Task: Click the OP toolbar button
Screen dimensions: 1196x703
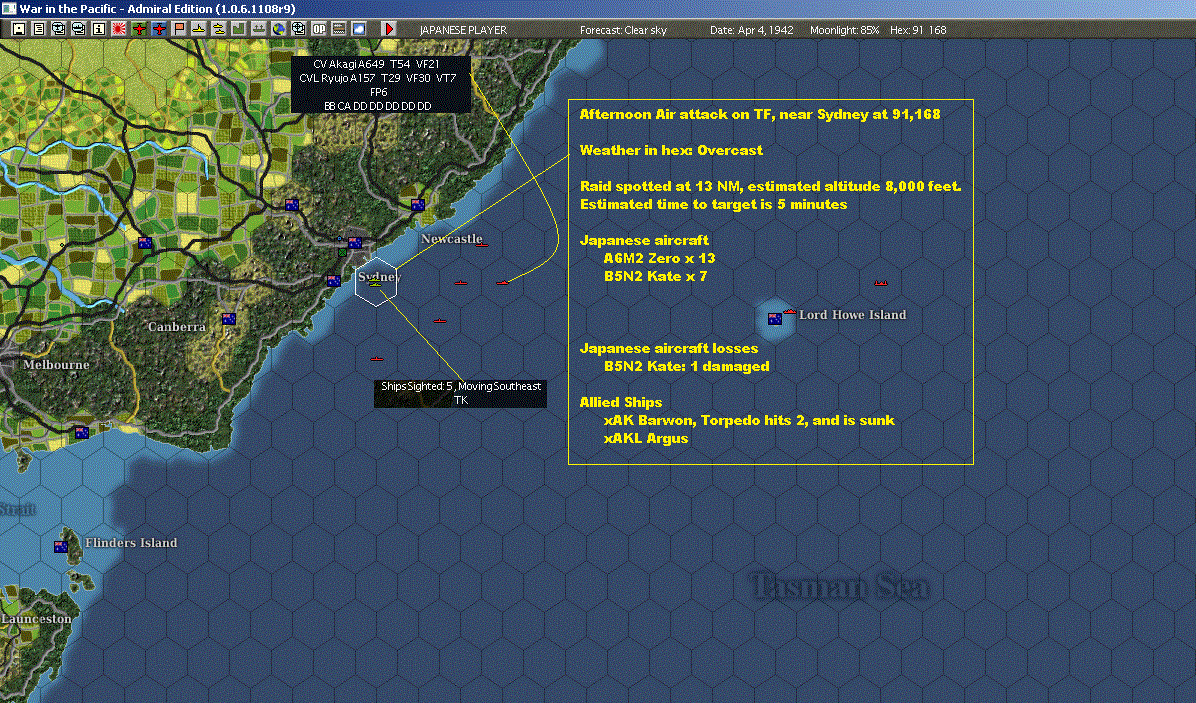Action: (319, 29)
